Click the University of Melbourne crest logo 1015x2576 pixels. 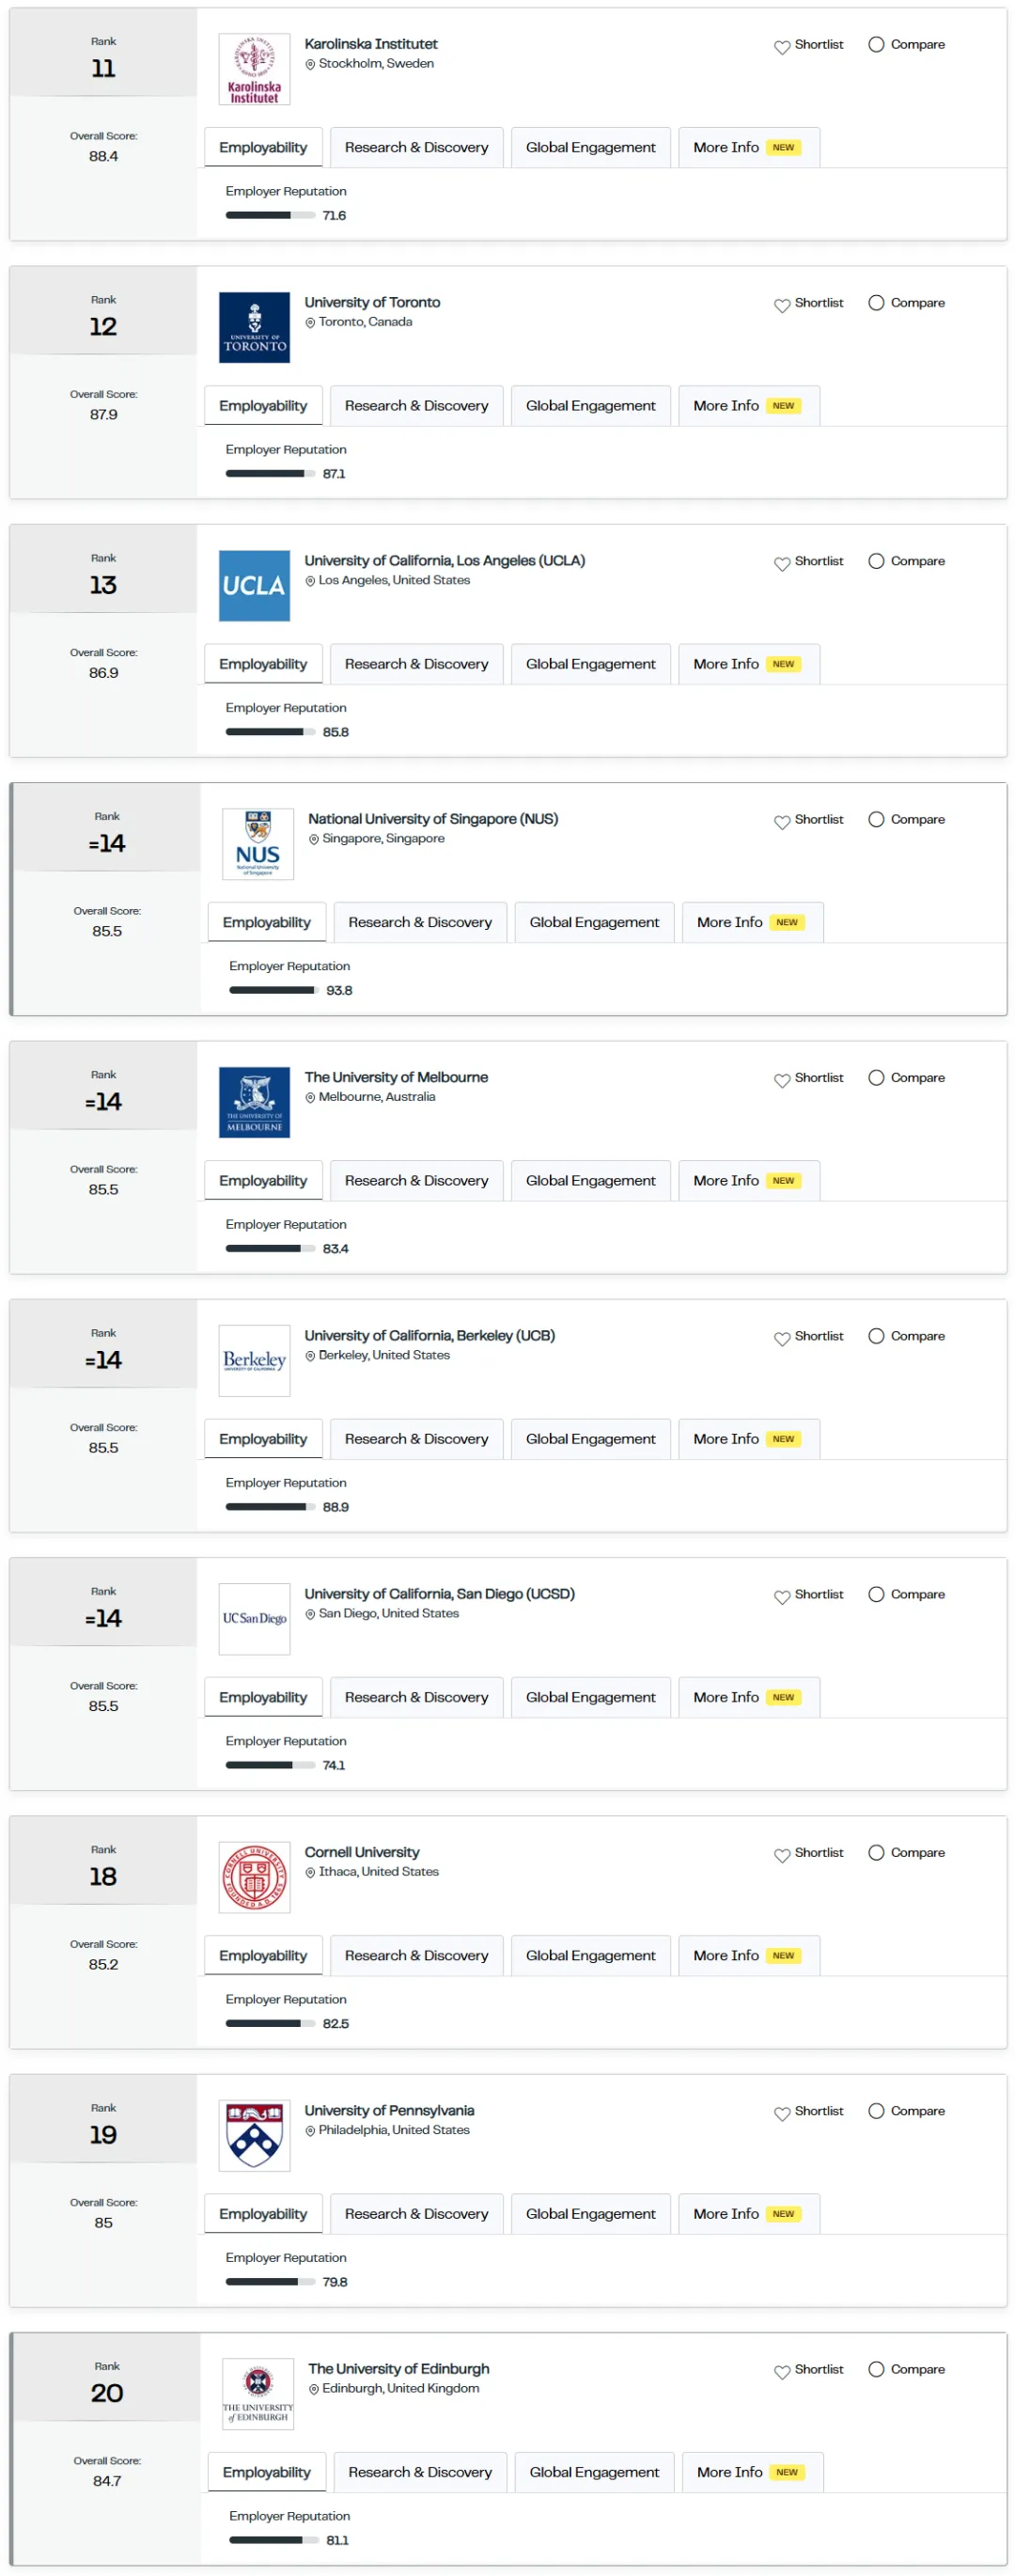254,1102
